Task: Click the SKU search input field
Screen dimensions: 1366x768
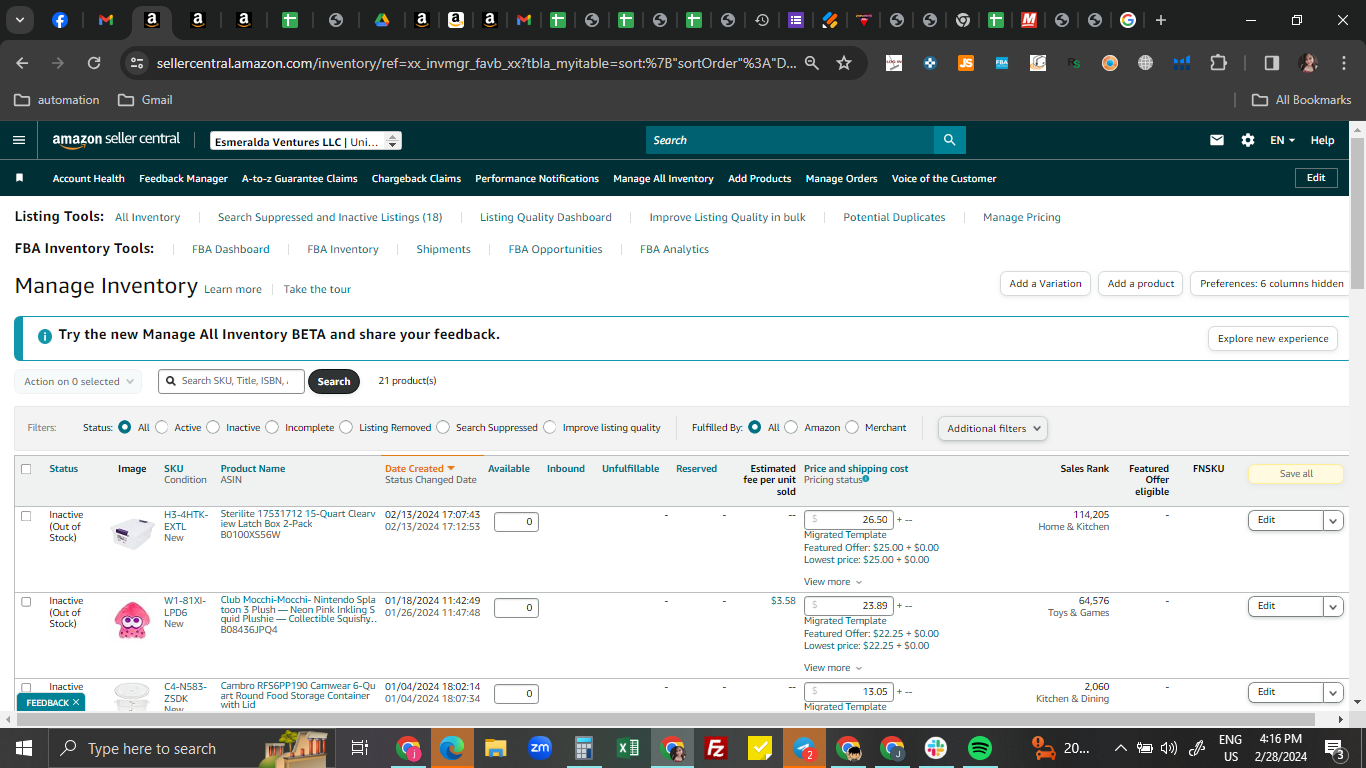Action: point(229,381)
